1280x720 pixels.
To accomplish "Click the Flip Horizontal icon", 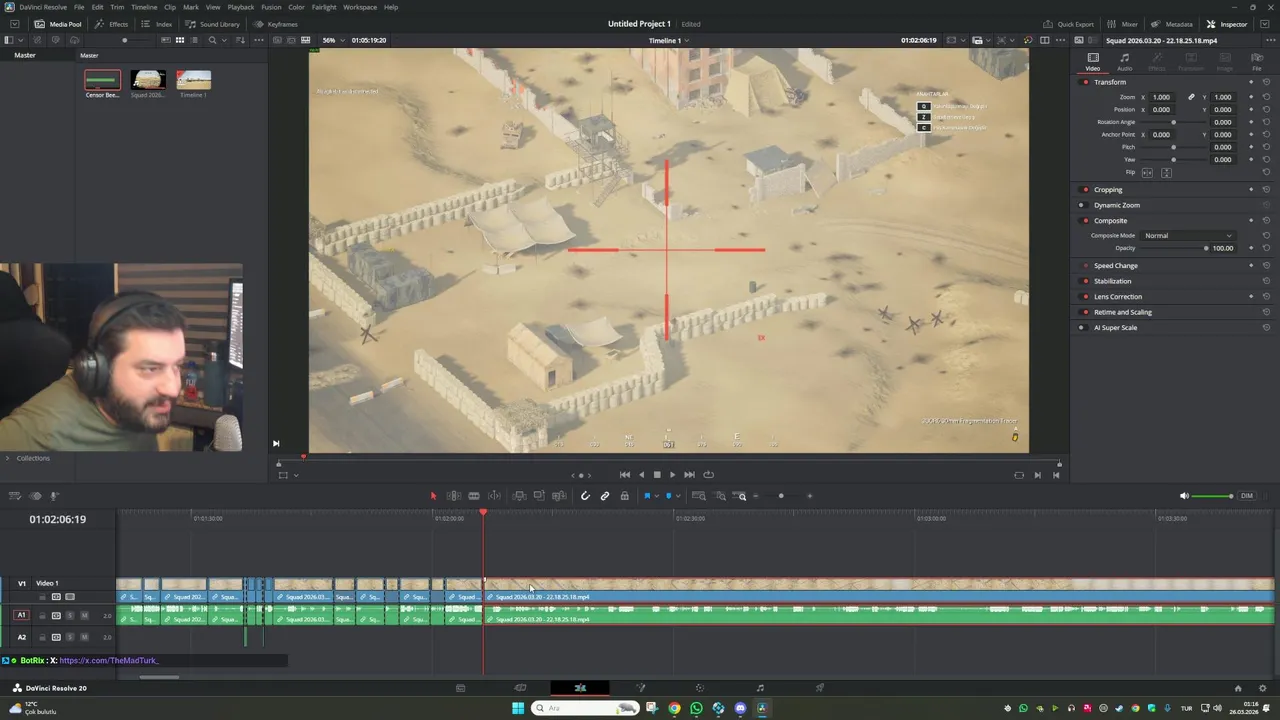I will click(x=1147, y=173).
